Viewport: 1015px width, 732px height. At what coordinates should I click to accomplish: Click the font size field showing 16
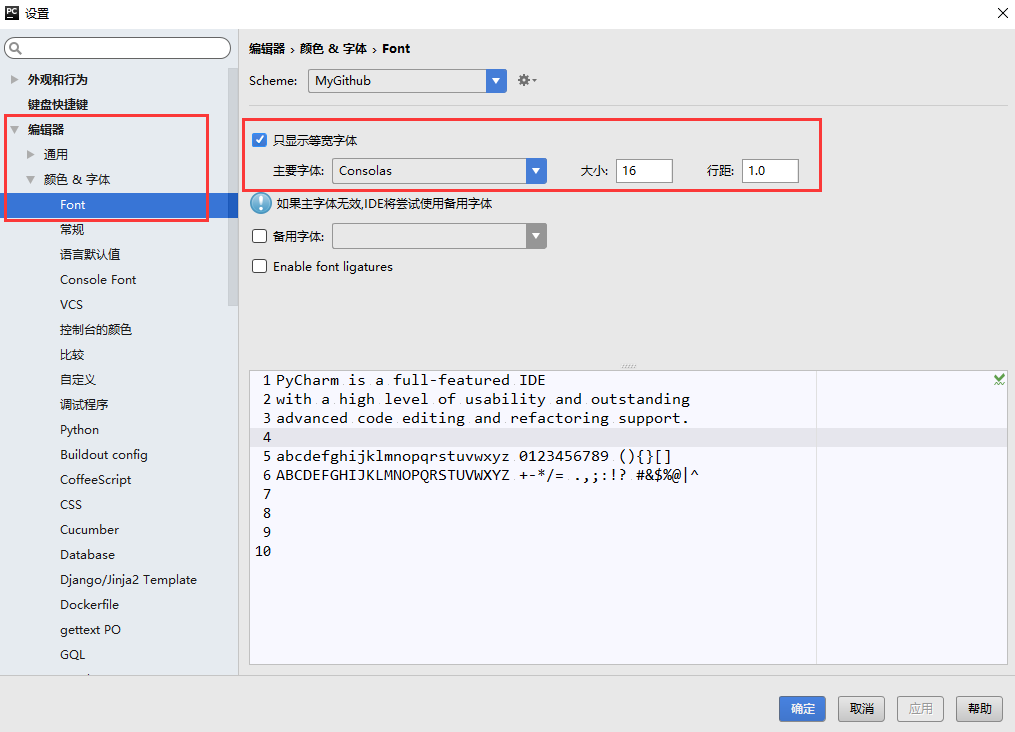pos(644,171)
